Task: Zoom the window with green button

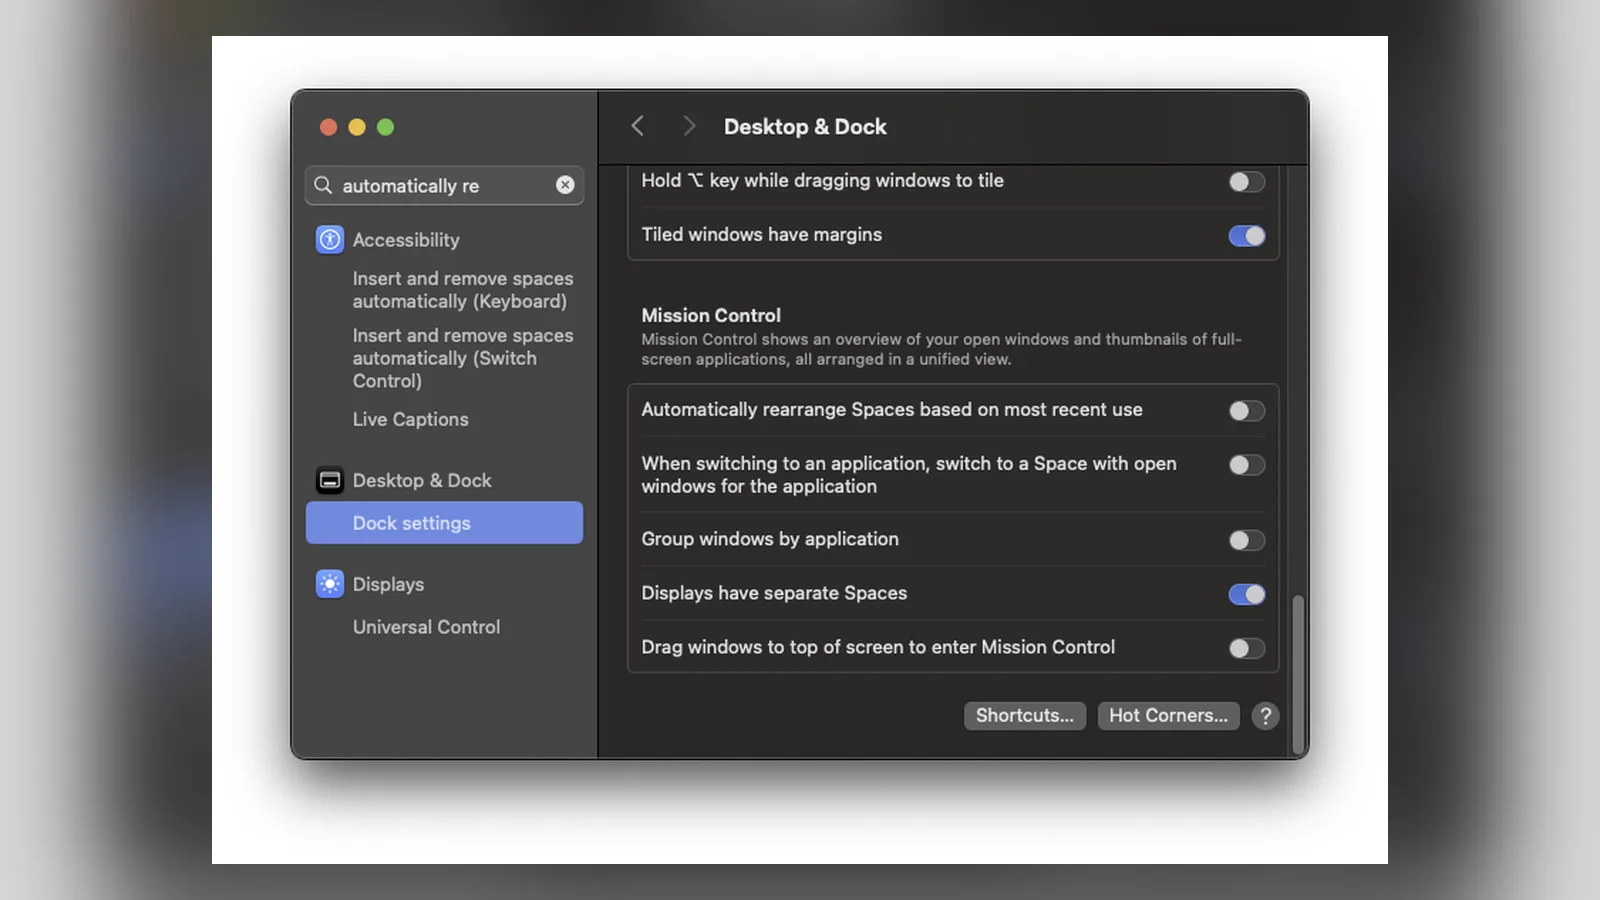Action: click(386, 127)
